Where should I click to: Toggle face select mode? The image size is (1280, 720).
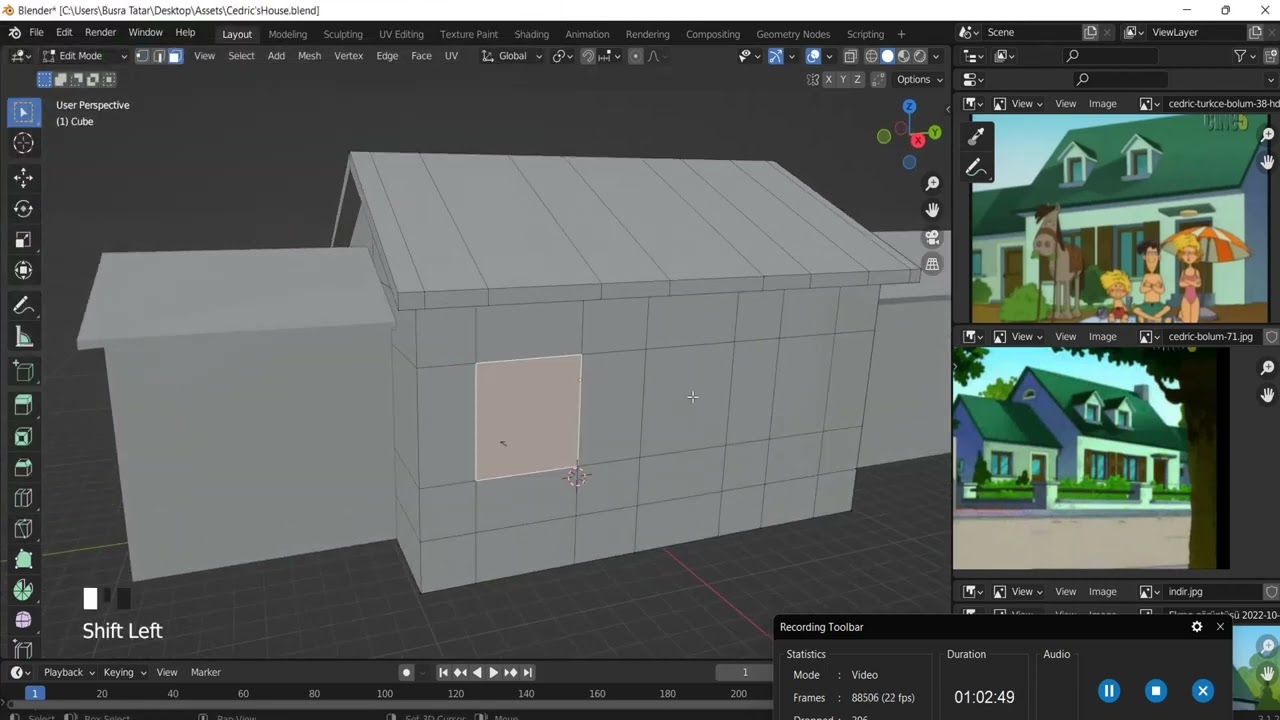pos(174,56)
